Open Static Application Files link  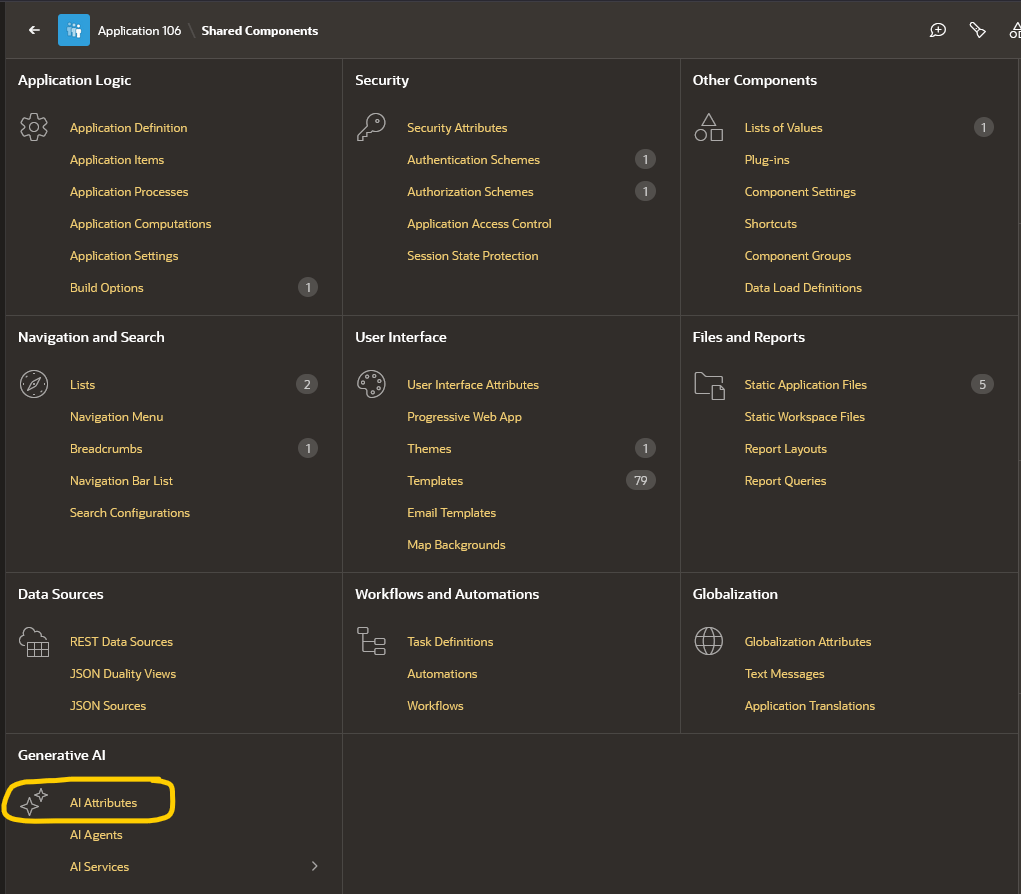805,385
